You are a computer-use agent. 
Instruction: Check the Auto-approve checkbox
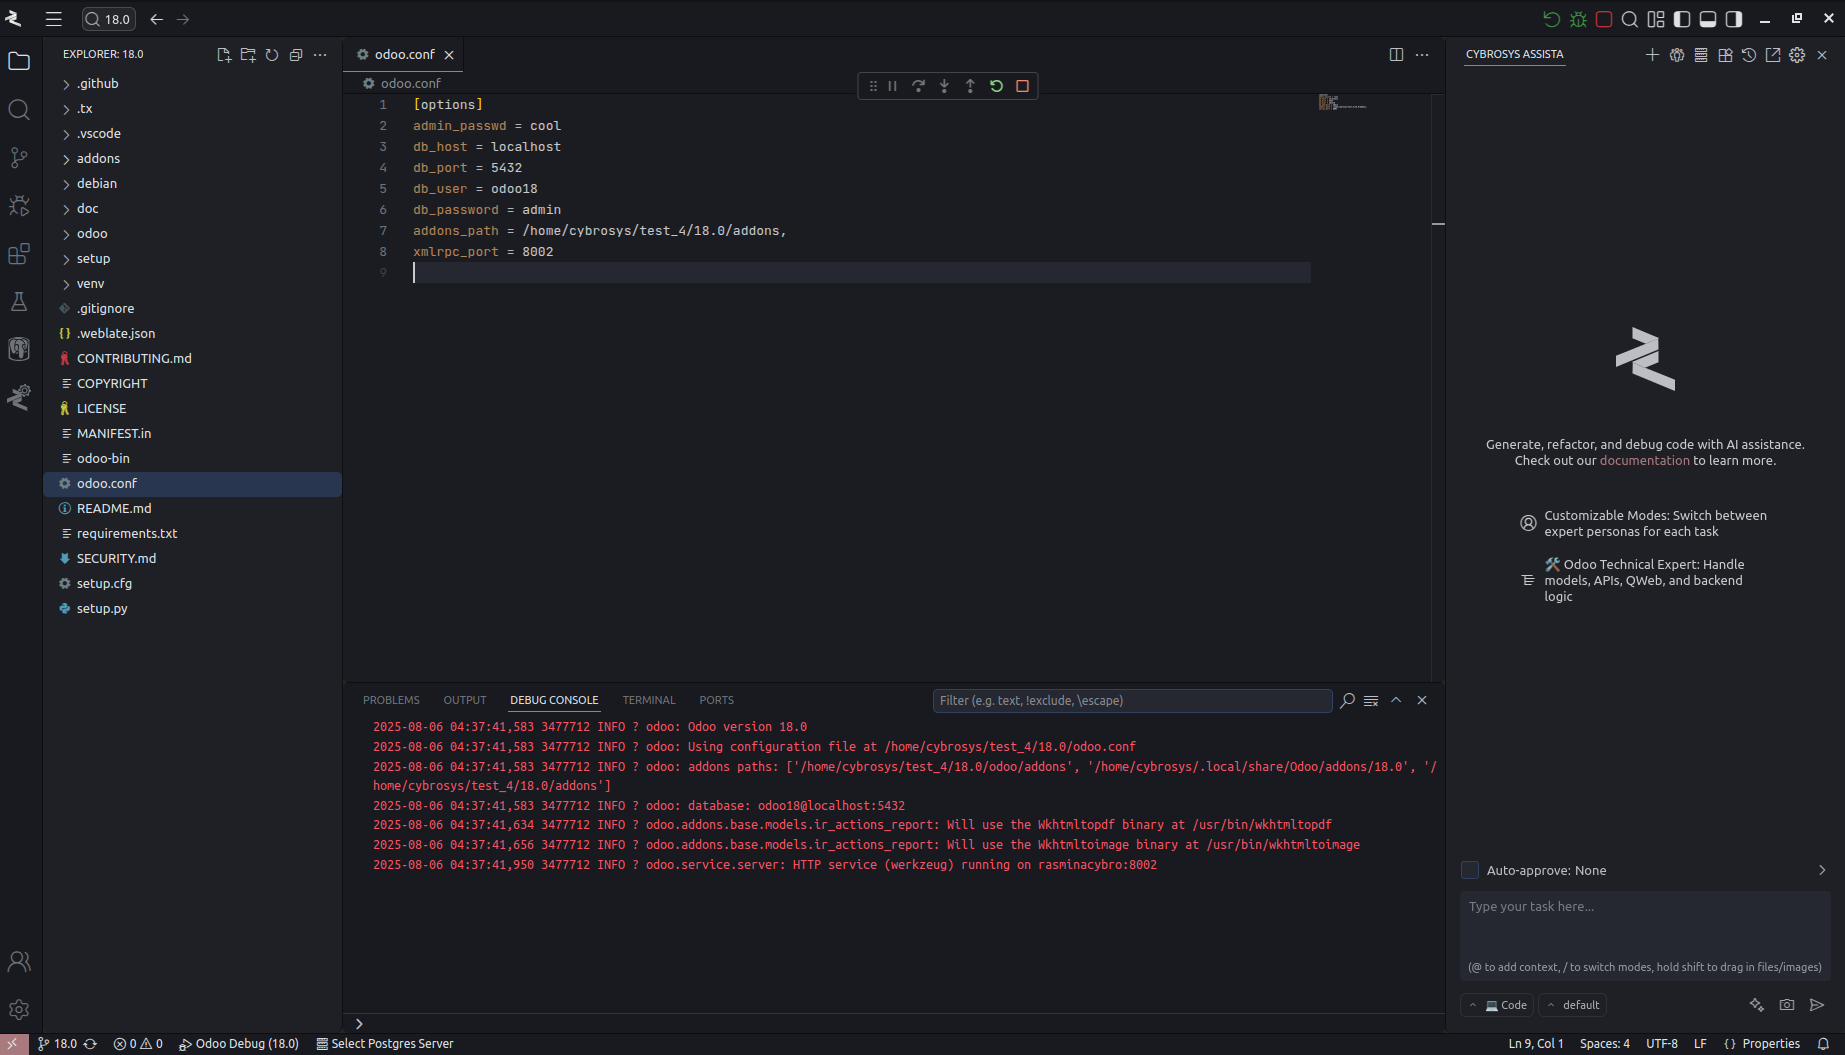[x=1470, y=870]
